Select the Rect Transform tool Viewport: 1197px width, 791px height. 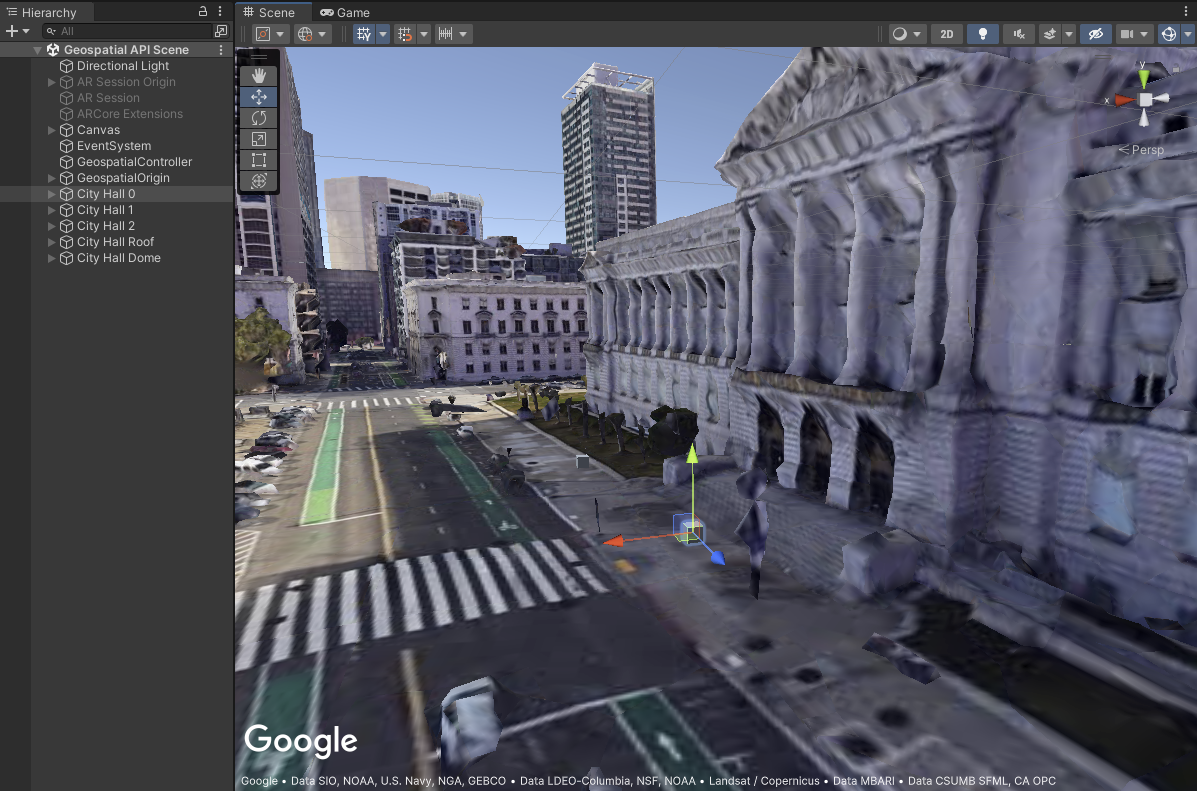coord(259,159)
